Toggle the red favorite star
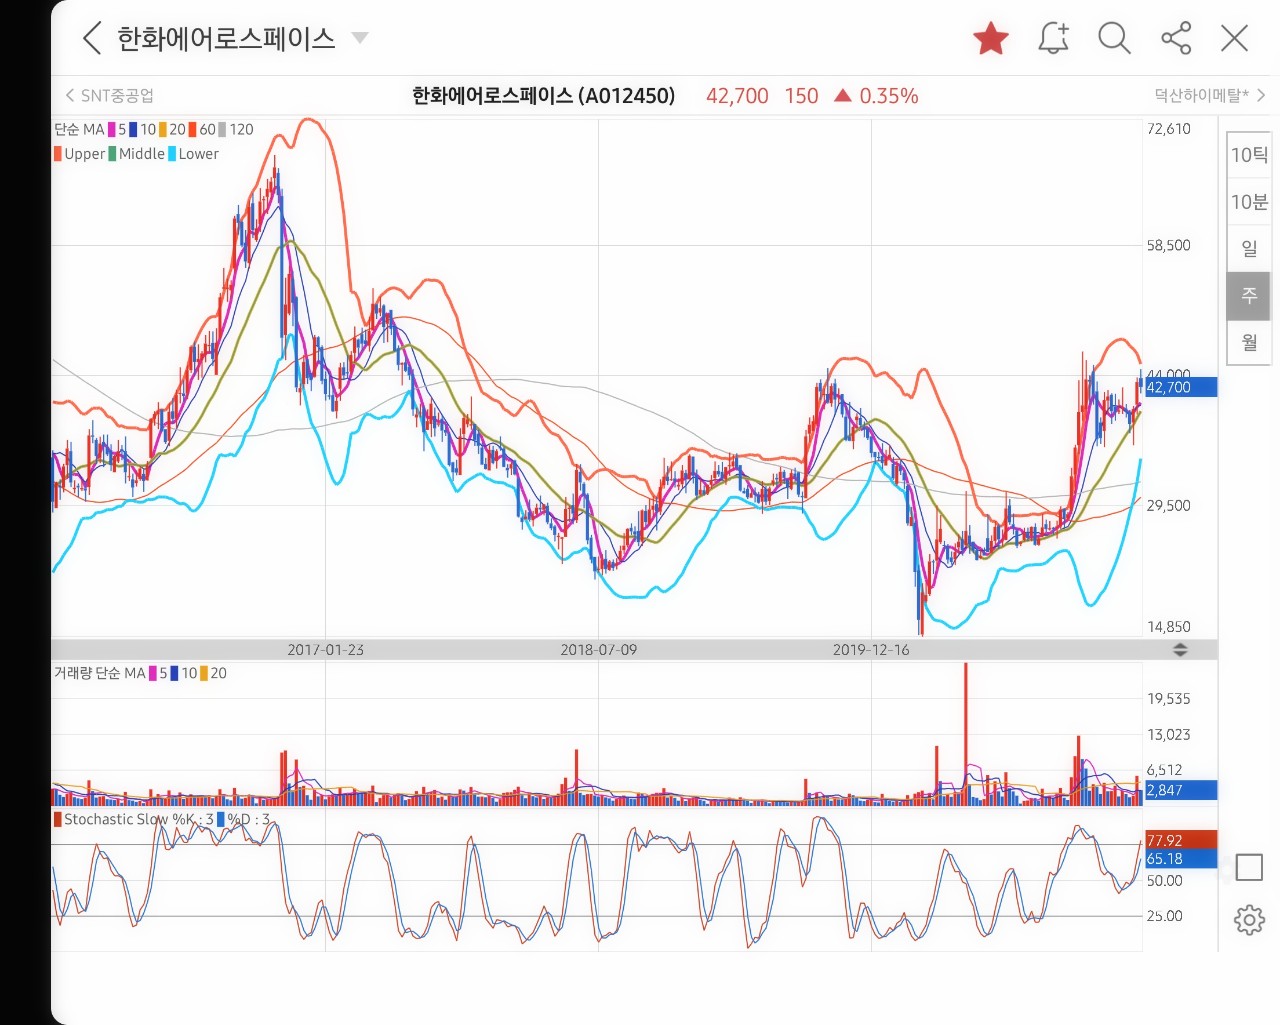Screen dimensions: 1280x1025 pos(991,39)
